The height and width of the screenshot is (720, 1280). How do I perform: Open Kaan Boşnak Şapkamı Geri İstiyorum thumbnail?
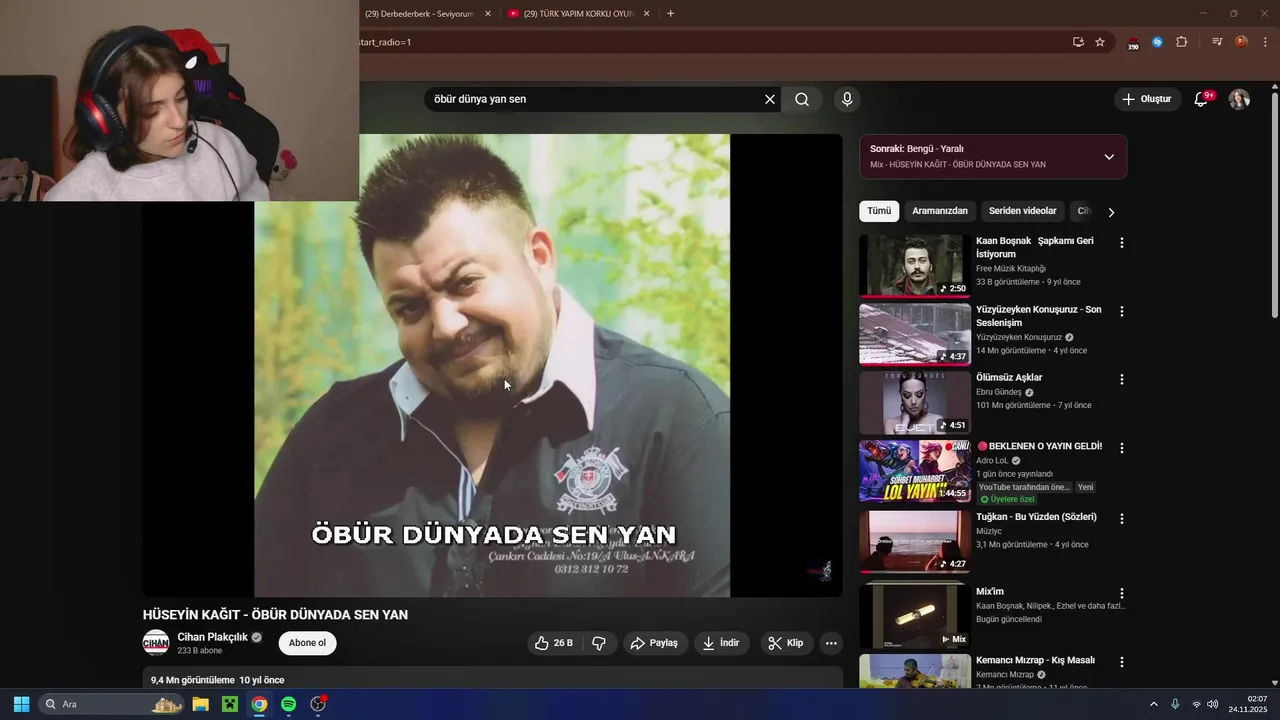click(915, 266)
